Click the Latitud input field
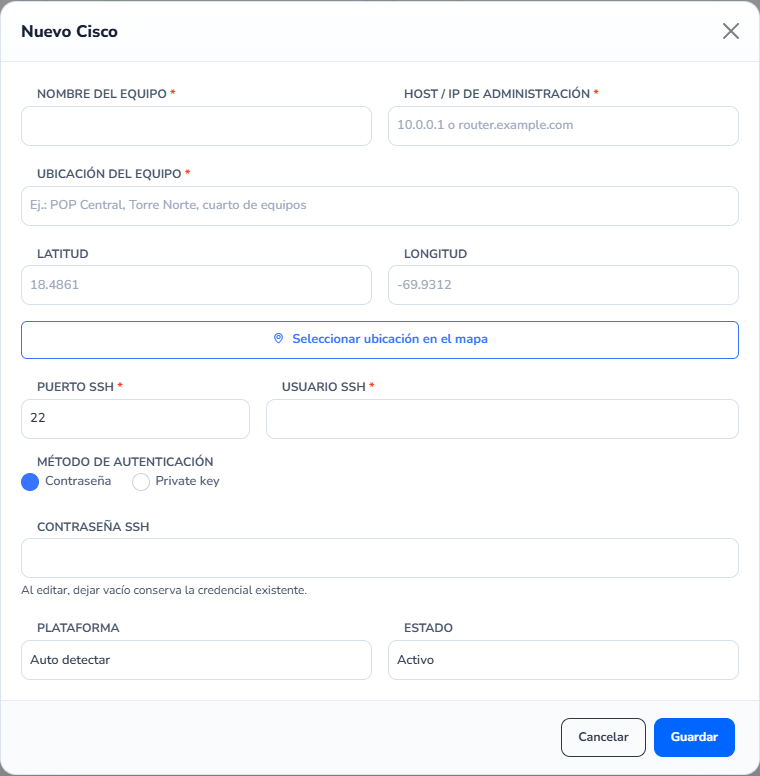The image size is (760, 776). (x=196, y=285)
